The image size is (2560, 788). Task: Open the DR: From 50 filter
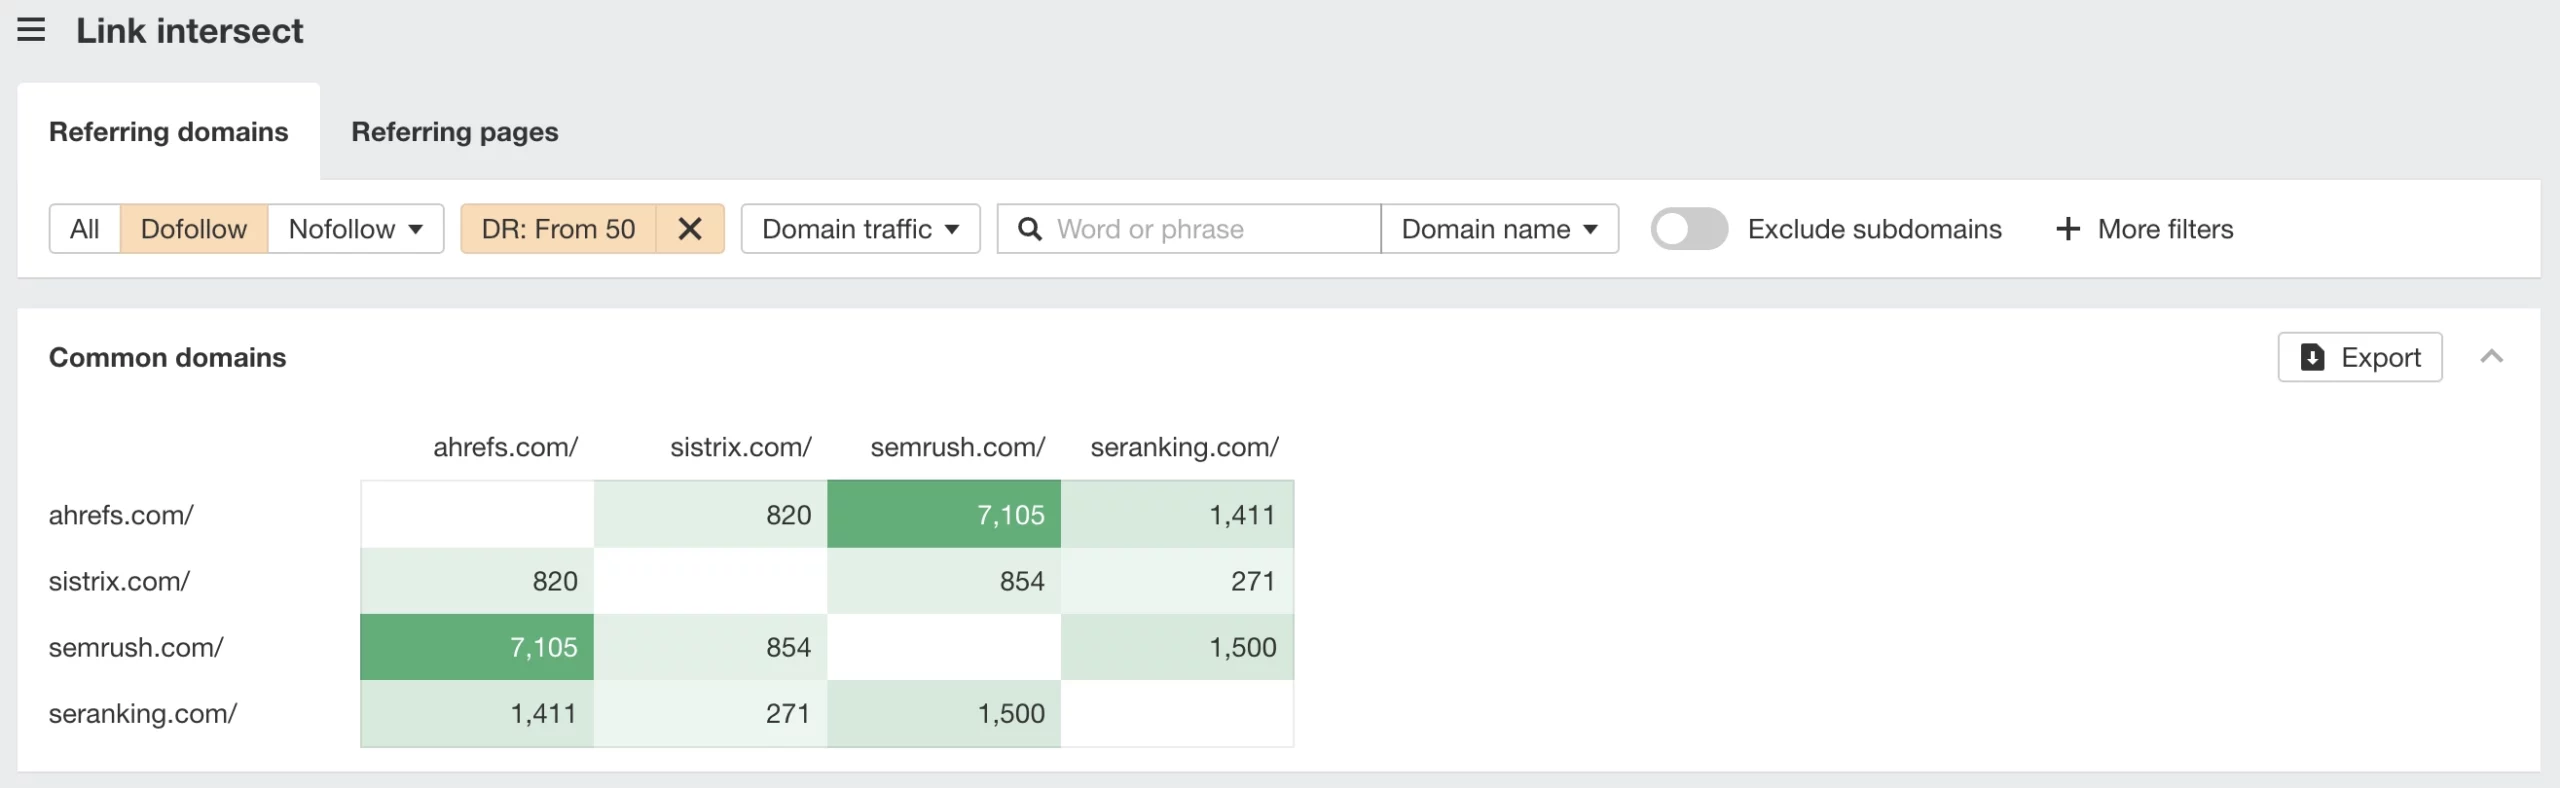tap(558, 229)
